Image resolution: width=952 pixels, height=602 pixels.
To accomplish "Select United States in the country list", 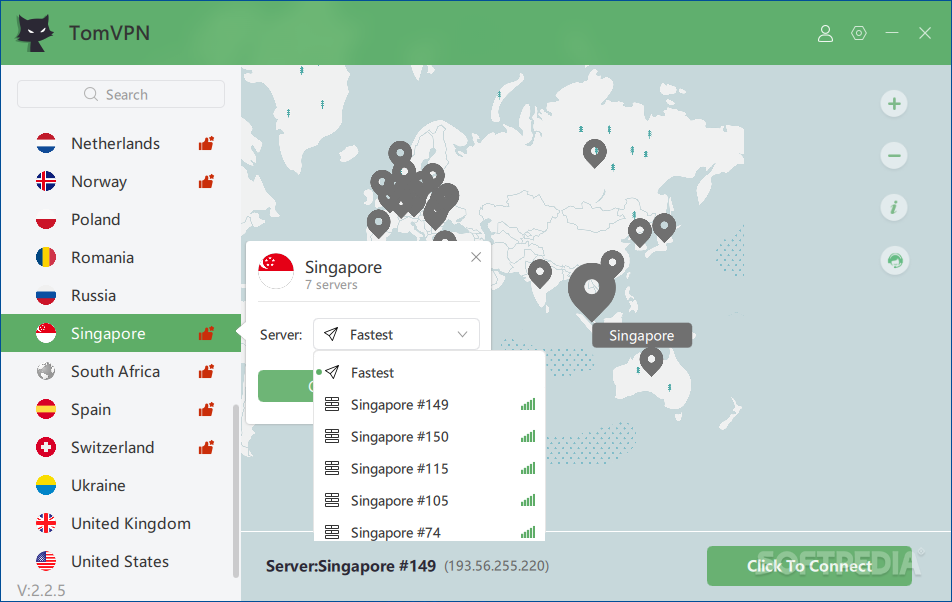I will tap(121, 561).
